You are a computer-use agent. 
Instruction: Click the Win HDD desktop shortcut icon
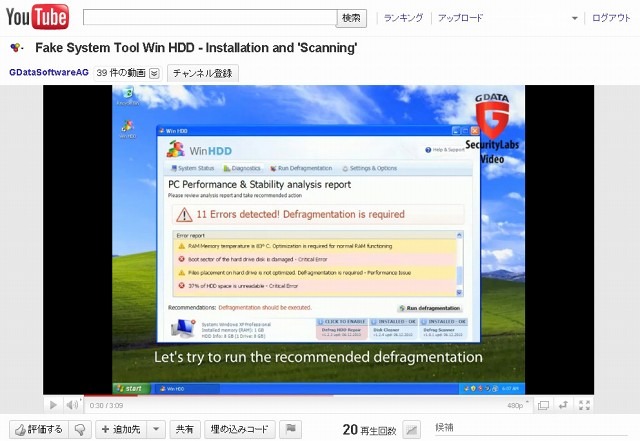click(128, 129)
